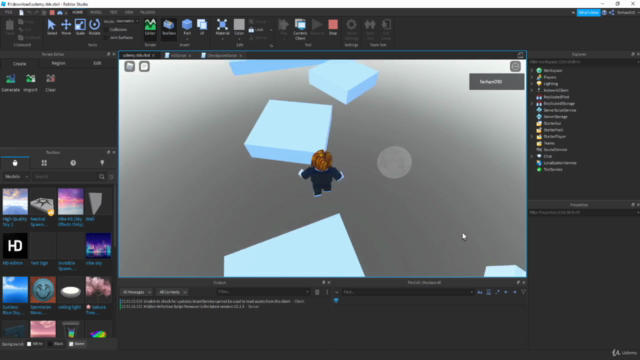Open Toolbox Marketplace tab
The image size is (640, 360).
pyautogui.click(x=15, y=163)
